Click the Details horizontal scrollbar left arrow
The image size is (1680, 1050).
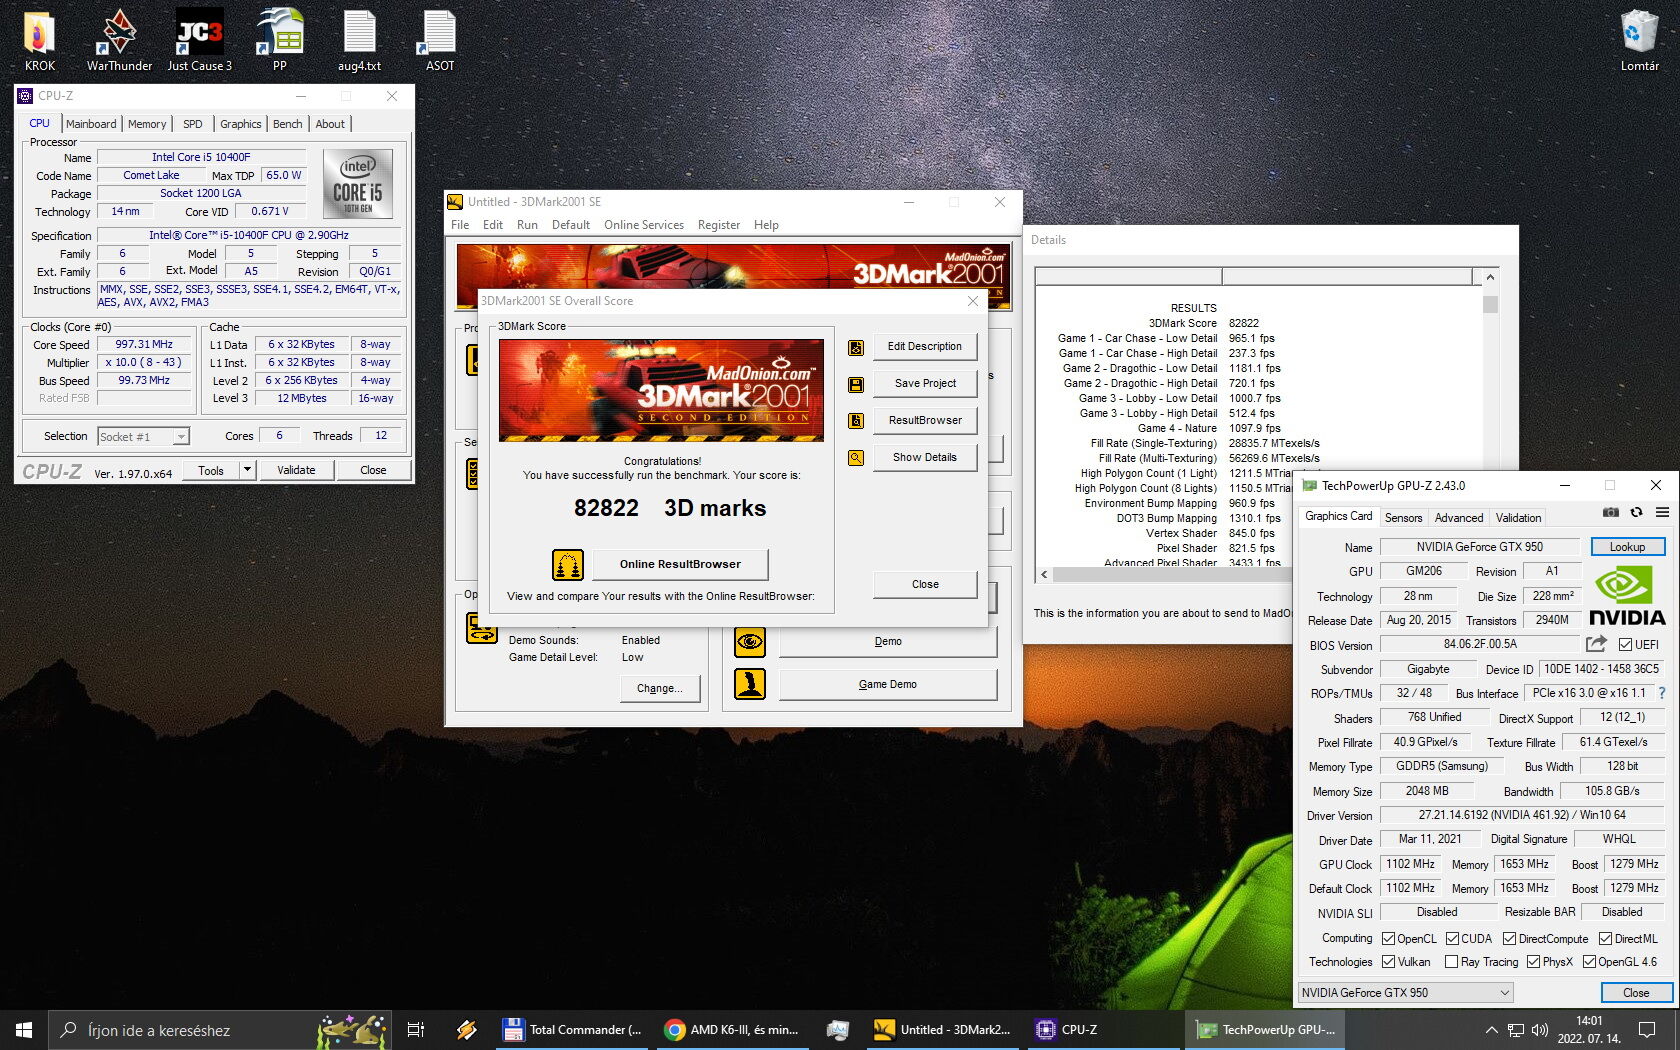click(1044, 574)
